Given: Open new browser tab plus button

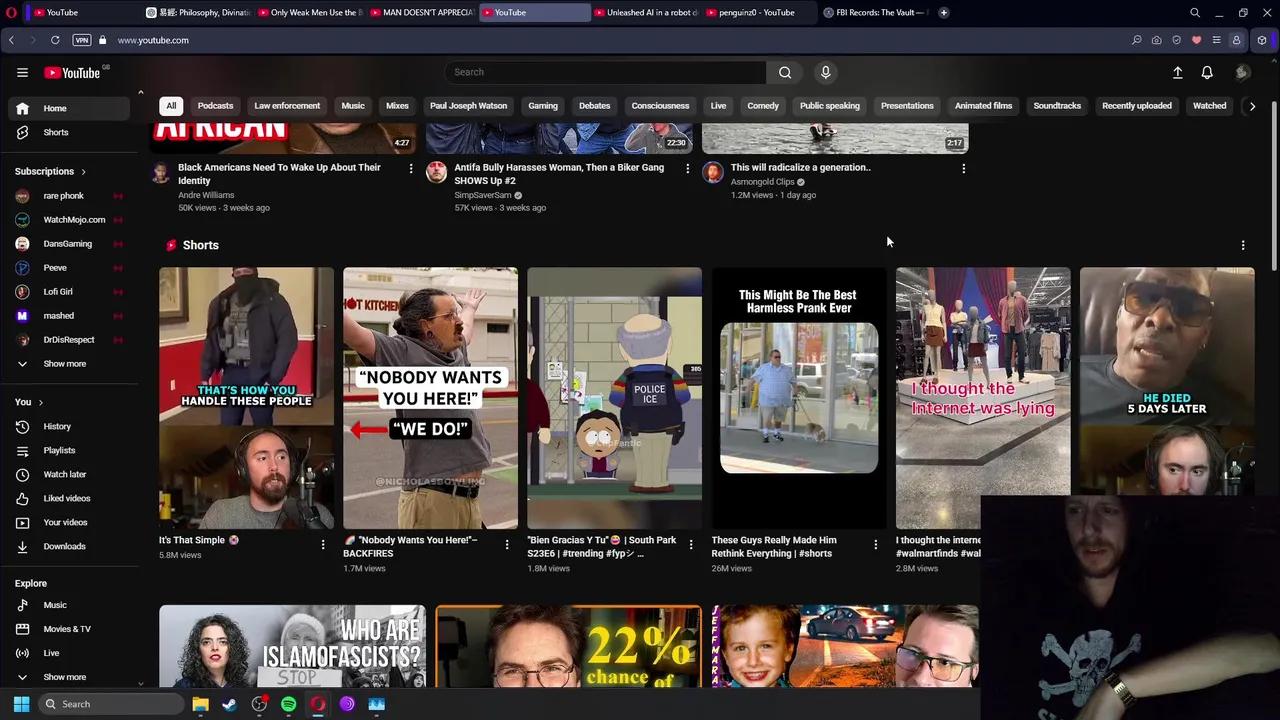Looking at the screenshot, I should (943, 12).
